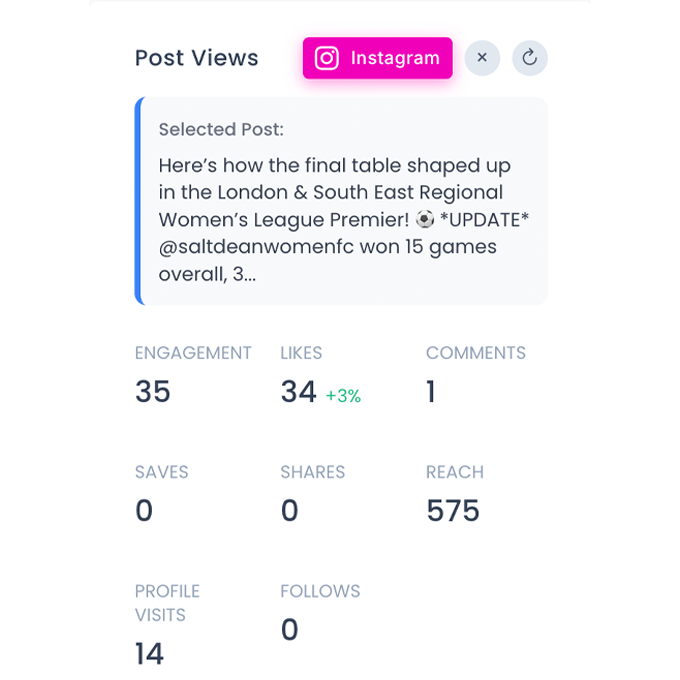
Task: Select the Reach value 575
Action: pos(453,511)
